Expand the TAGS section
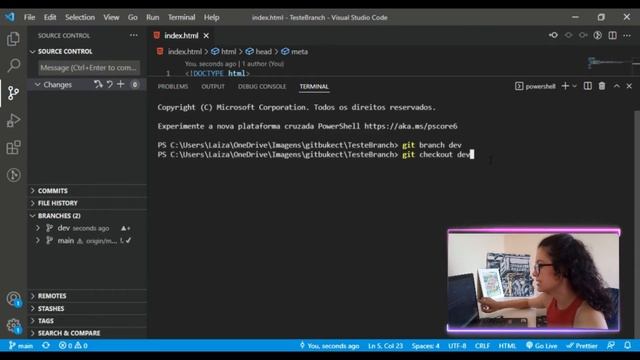This screenshot has width=640, height=360. click(32, 321)
